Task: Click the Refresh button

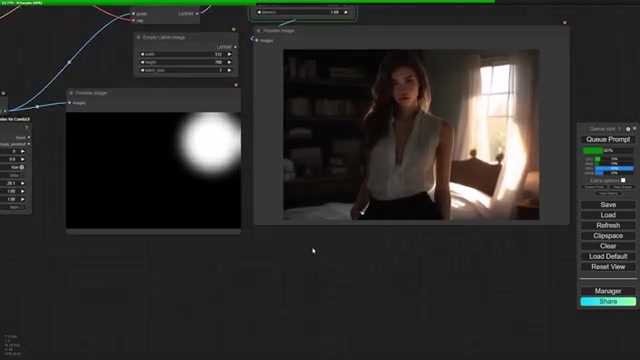Action: 608,225
